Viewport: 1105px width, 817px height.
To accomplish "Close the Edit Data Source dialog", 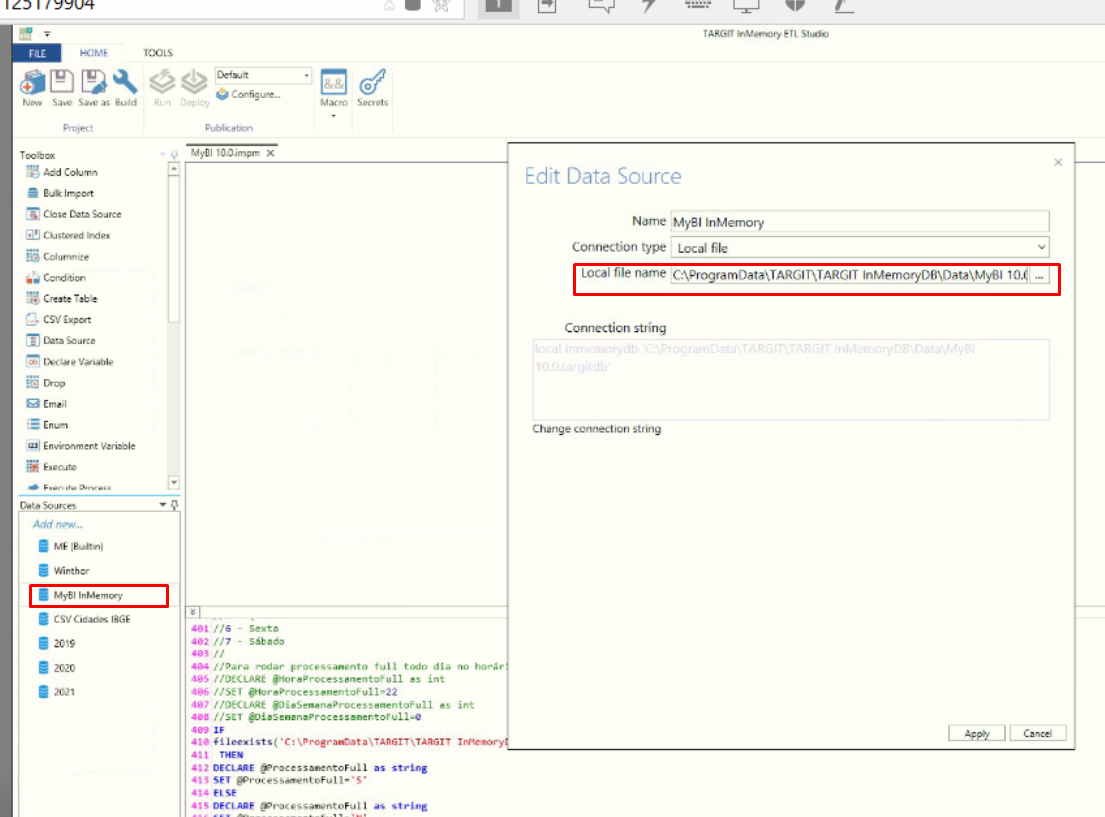I will point(1058,162).
